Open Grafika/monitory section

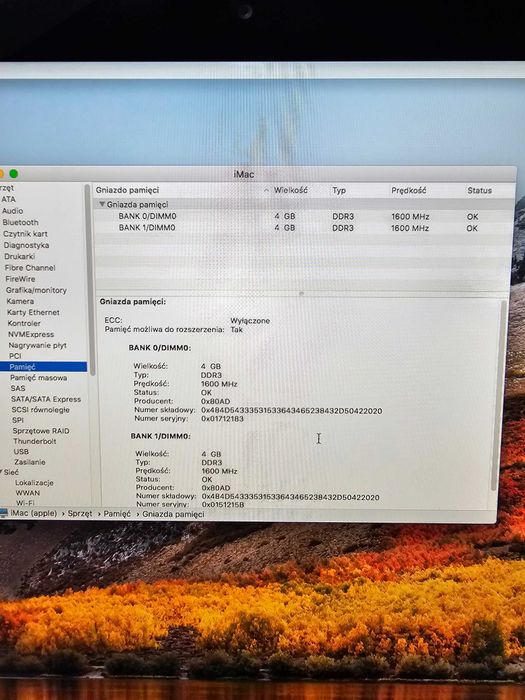(x=36, y=290)
